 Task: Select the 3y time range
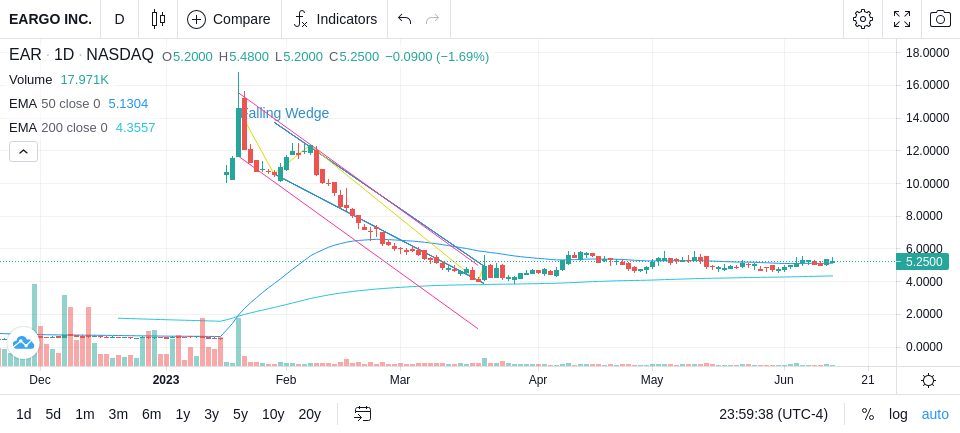point(211,415)
